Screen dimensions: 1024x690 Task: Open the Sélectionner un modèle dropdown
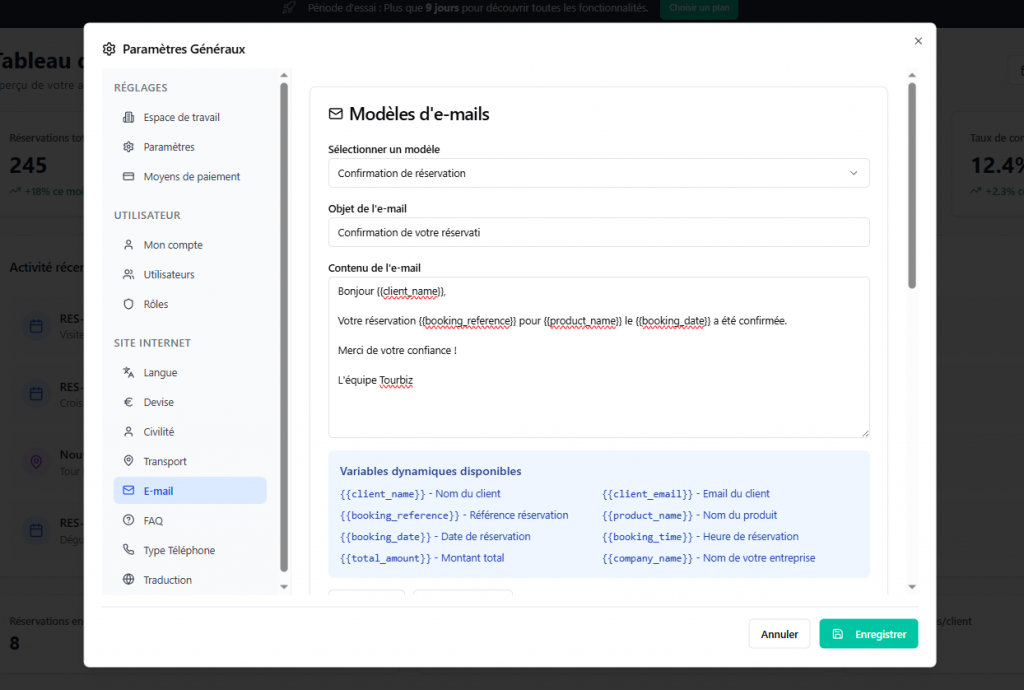pos(598,173)
